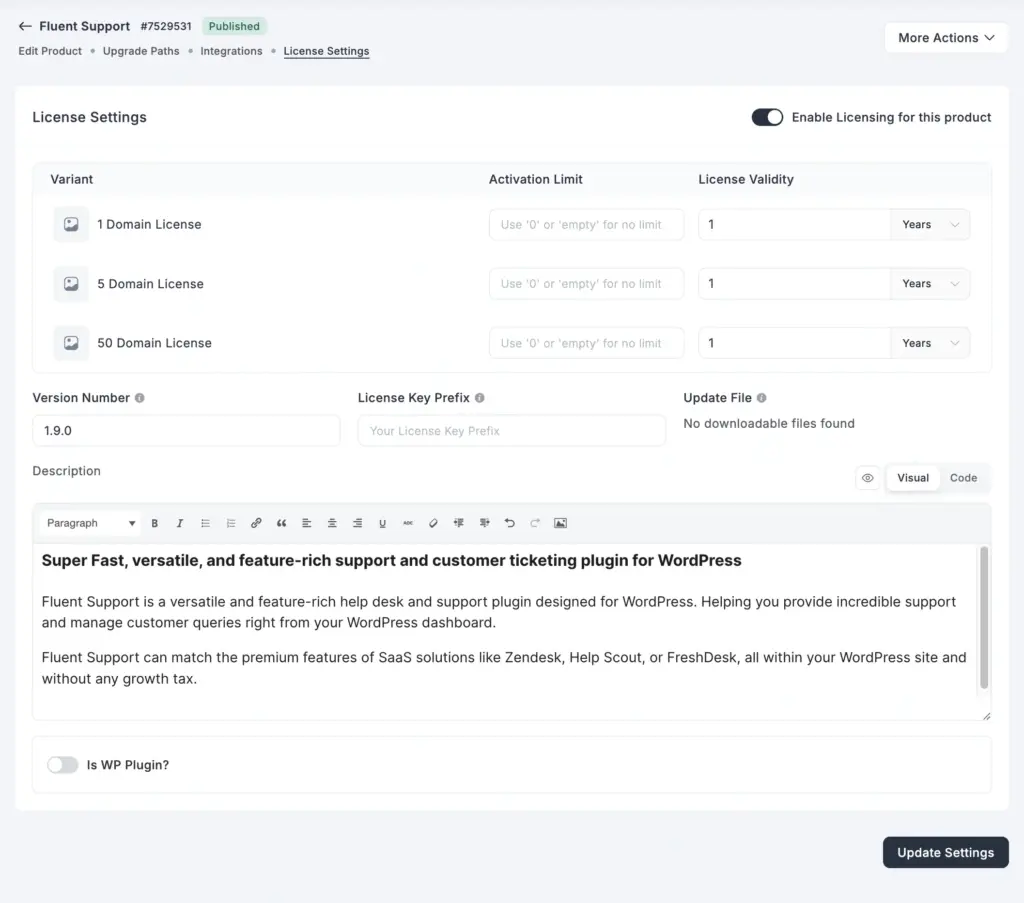Click the Version Number field showing 1.9.0
Viewport: 1024px width, 903px height.
[x=186, y=431]
